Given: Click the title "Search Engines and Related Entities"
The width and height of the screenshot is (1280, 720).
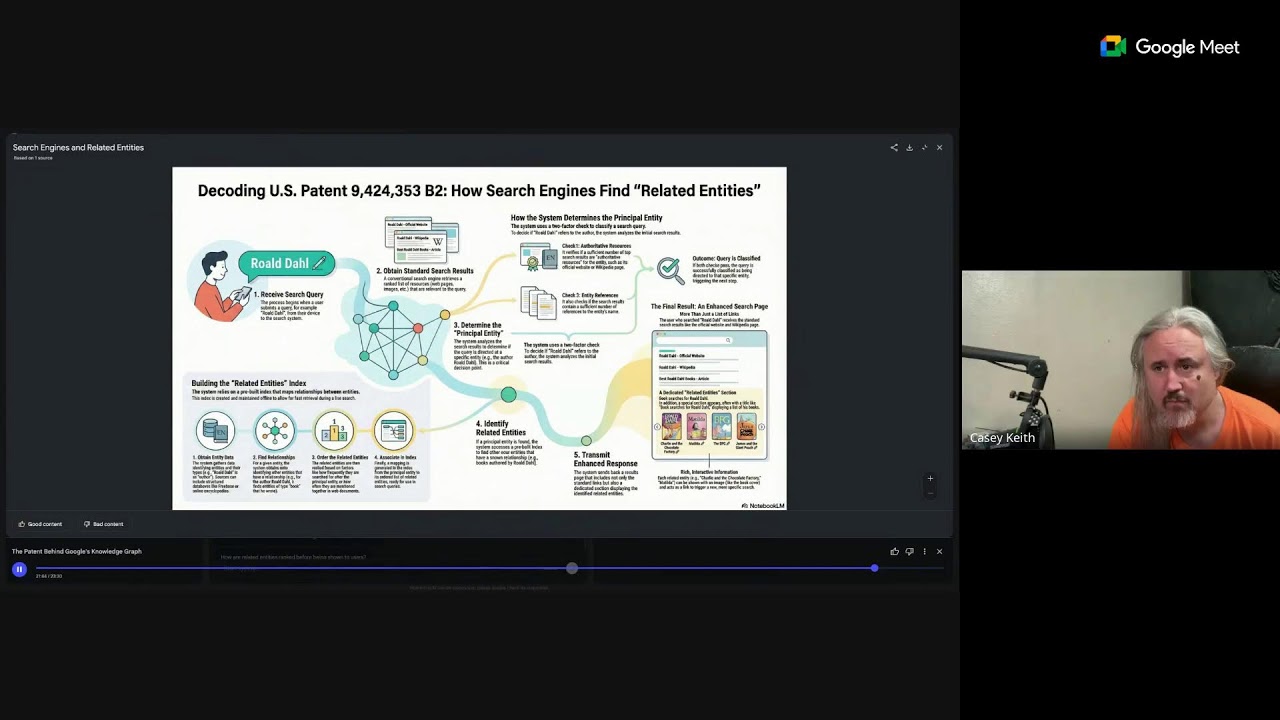Looking at the screenshot, I should click(x=78, y=148).
